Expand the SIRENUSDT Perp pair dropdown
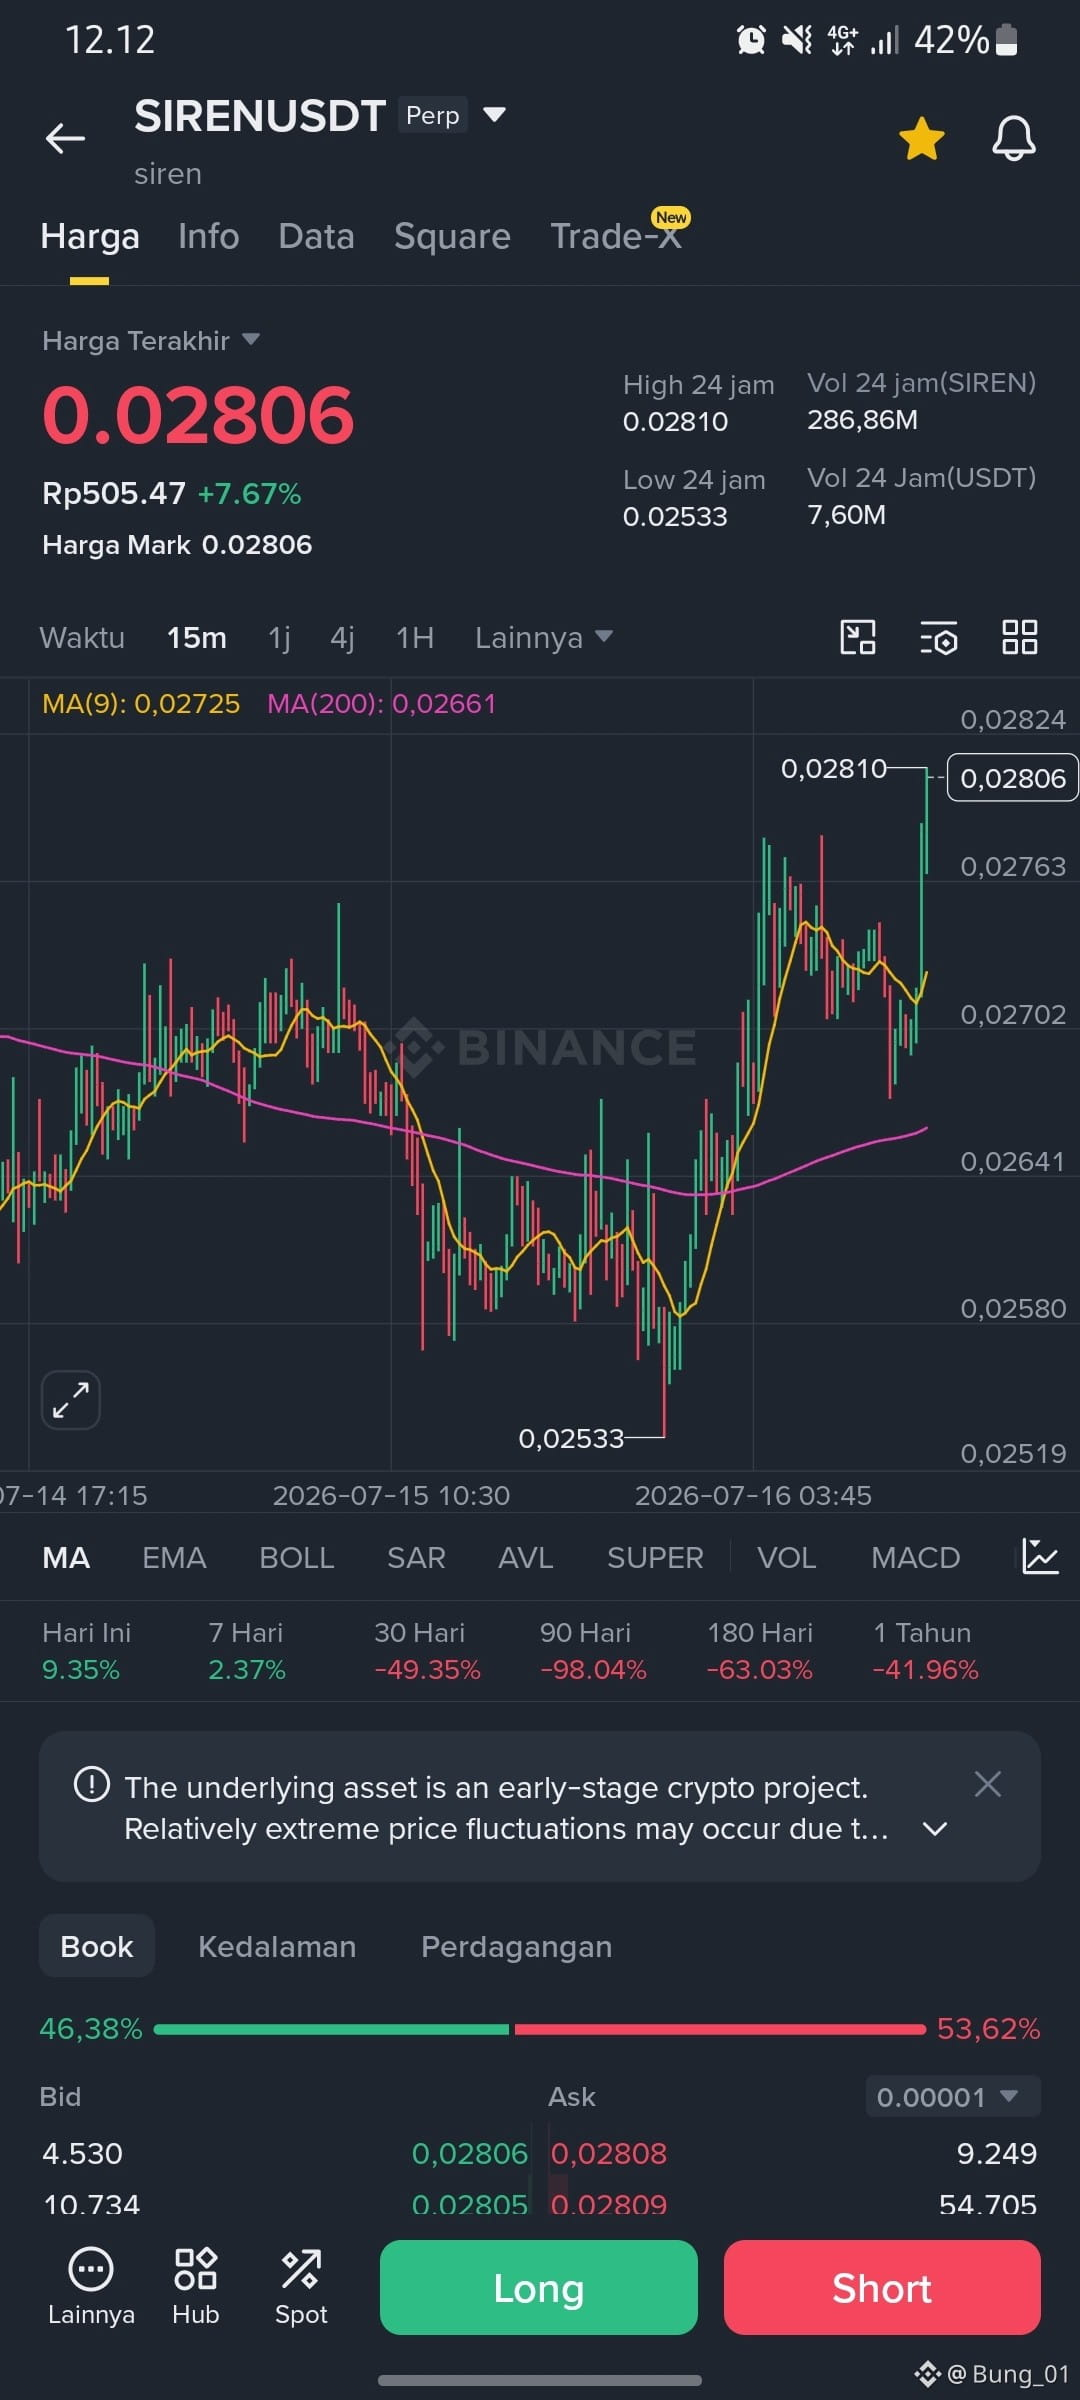This screenshot has width=1080, height=2400. point(494,114)
